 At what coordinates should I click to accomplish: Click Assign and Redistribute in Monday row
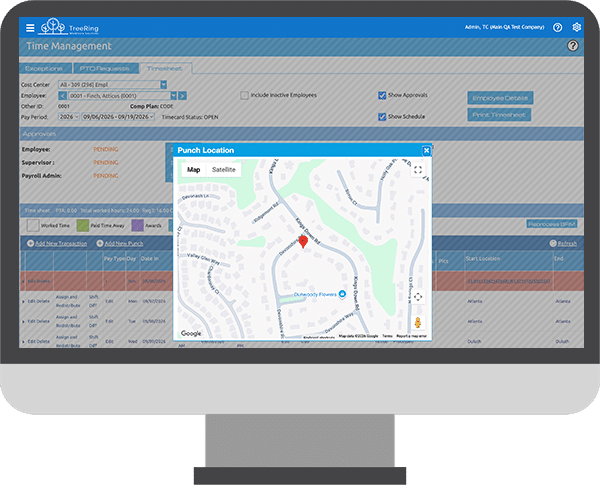coord(68,301)
